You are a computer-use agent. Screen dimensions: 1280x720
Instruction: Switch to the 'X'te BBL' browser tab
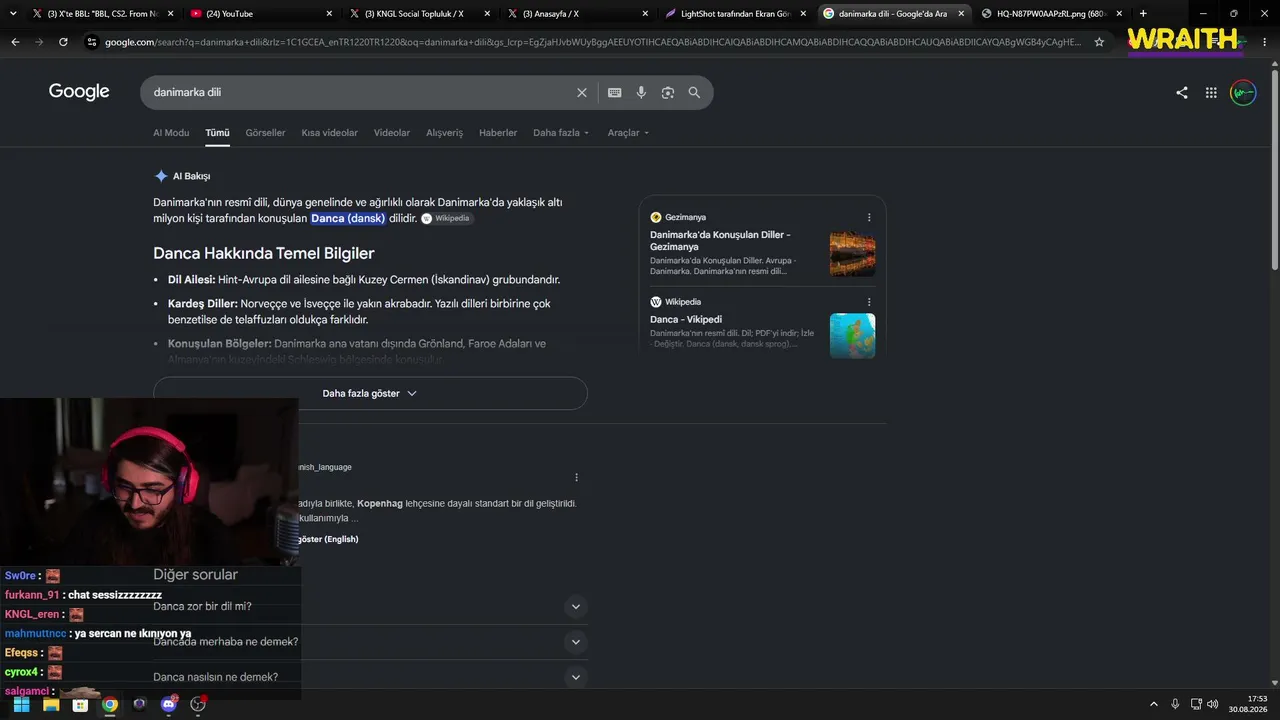pos(104,14)
